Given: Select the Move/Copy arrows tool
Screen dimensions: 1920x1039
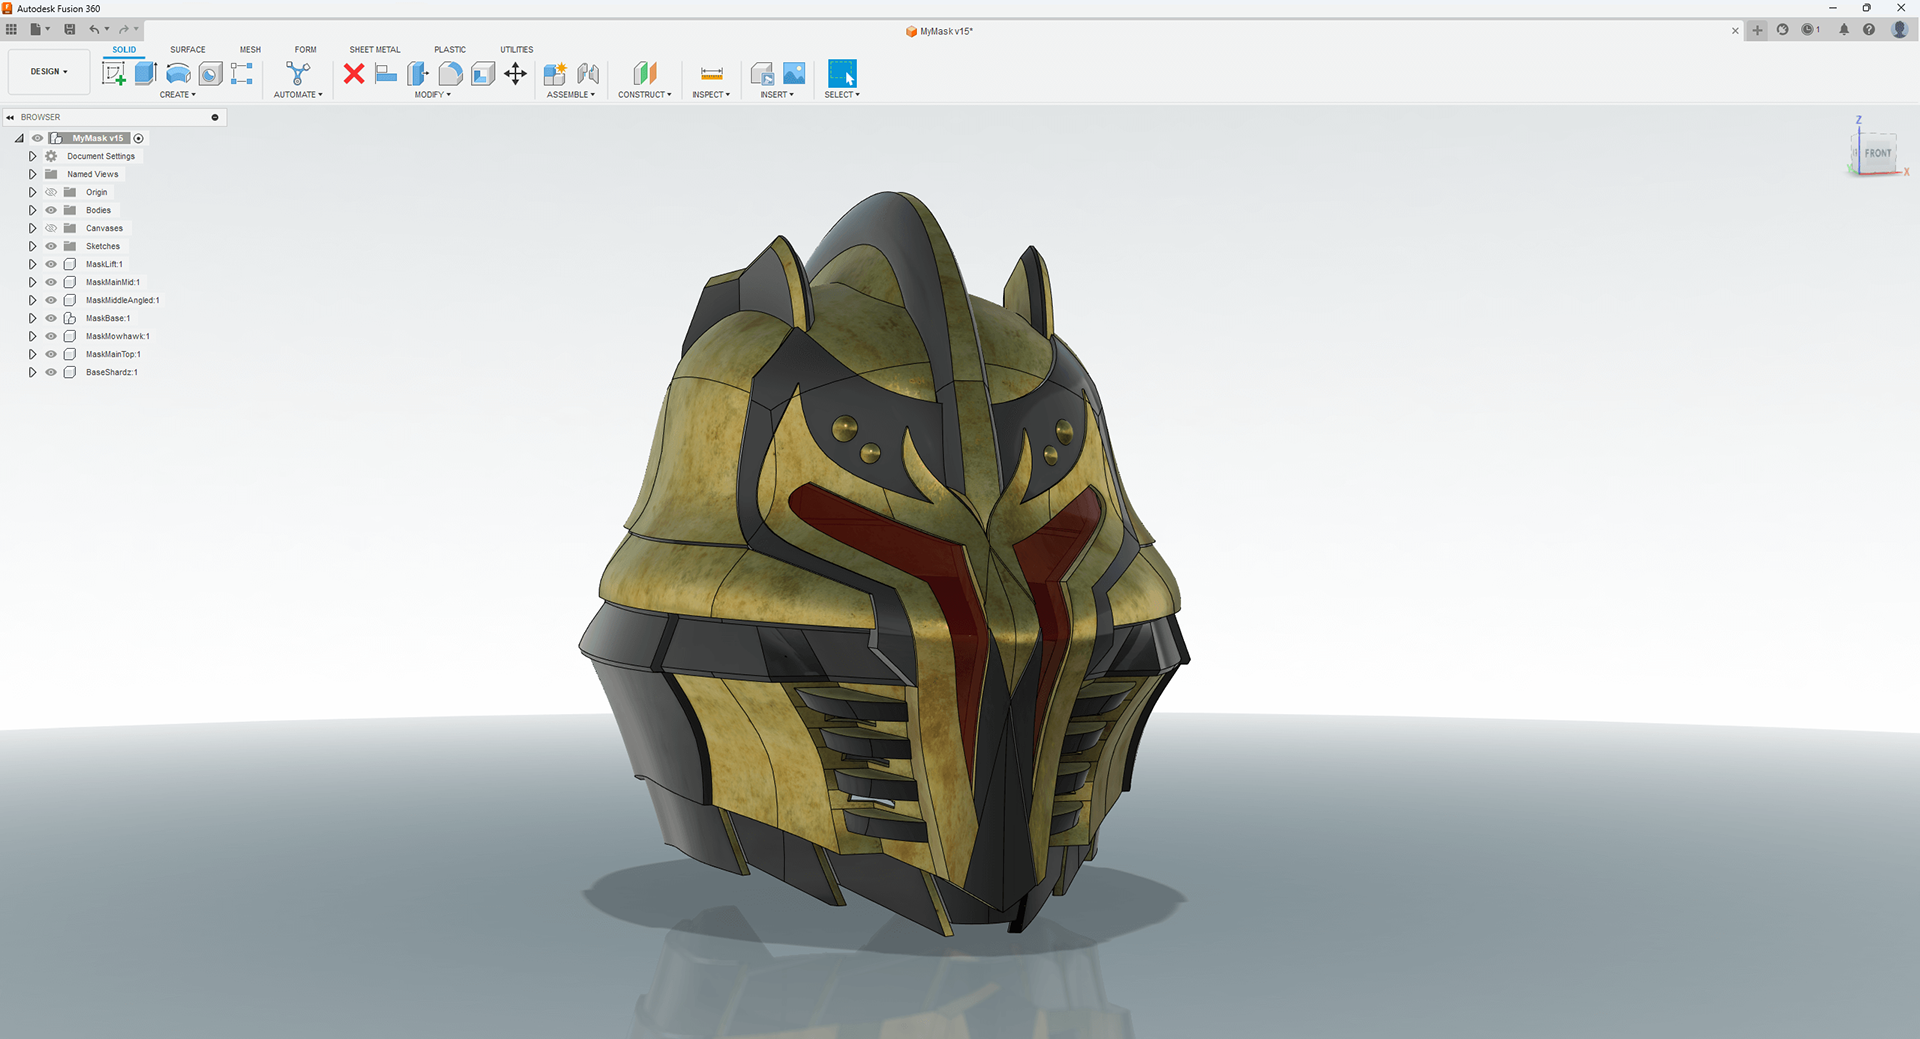Looking at the screenshot, I should tap(515, 73).
